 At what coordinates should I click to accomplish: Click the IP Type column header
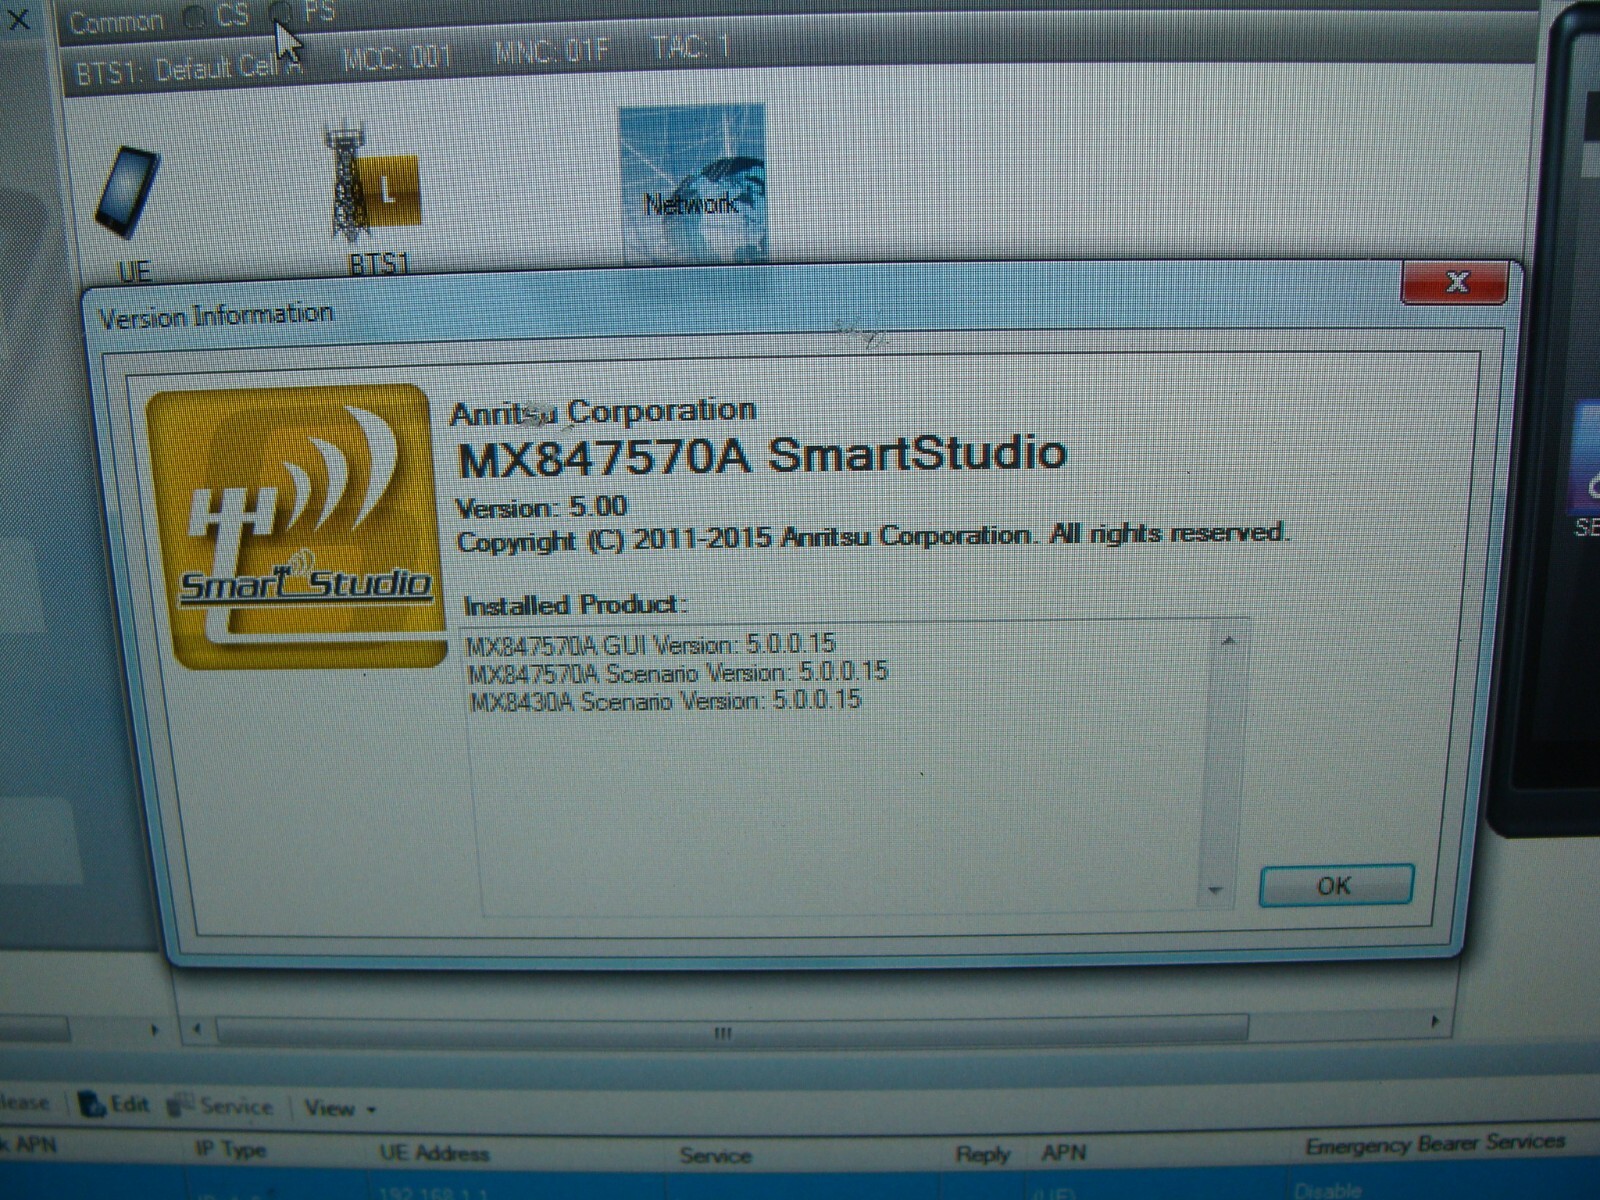coord(231,1150)
